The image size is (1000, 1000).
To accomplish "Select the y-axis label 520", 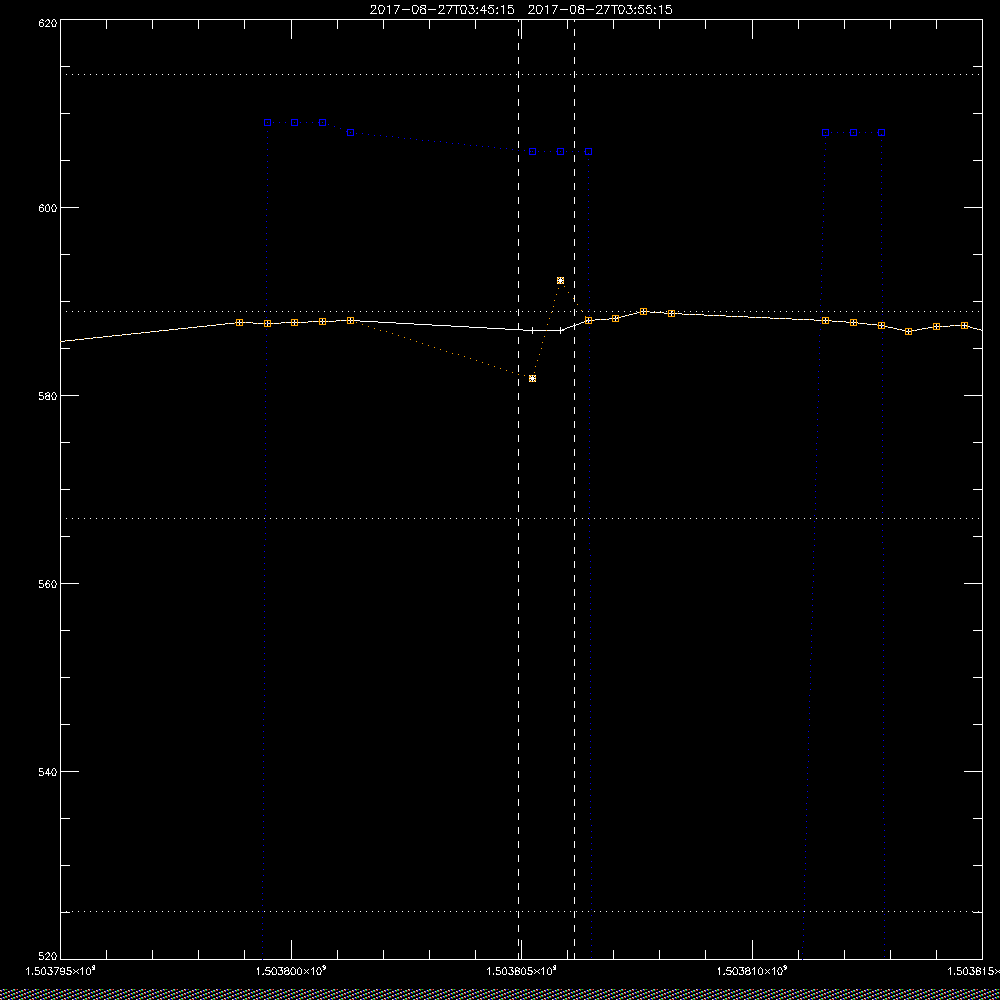I will tap(49, 956).
